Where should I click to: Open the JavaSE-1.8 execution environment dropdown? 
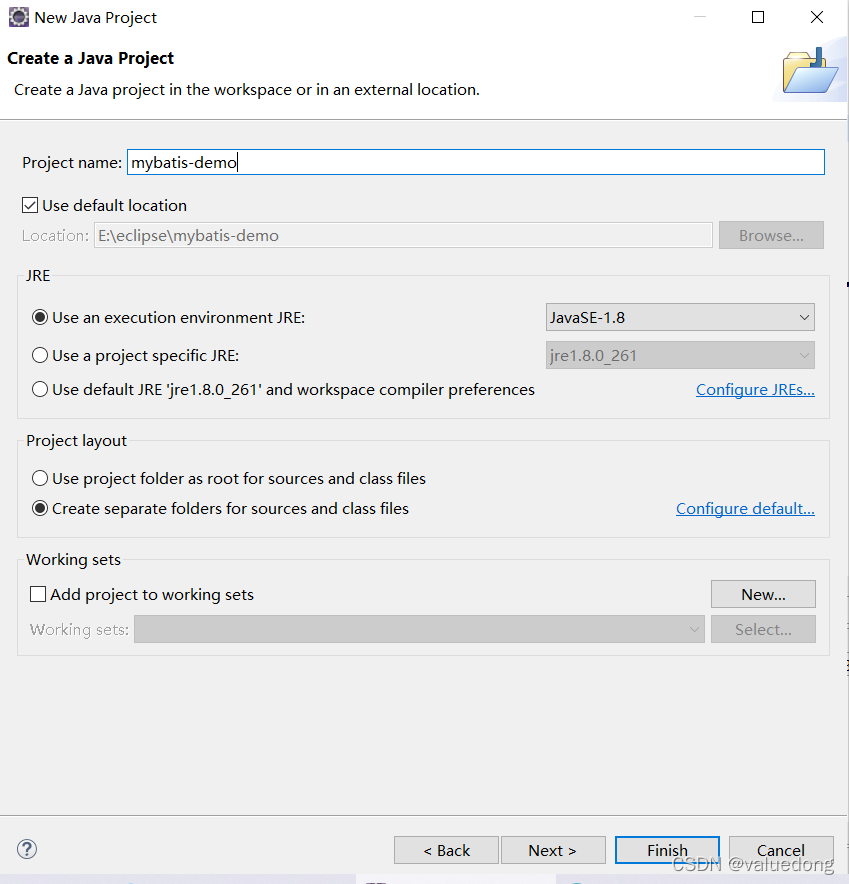tap(680, 317)
